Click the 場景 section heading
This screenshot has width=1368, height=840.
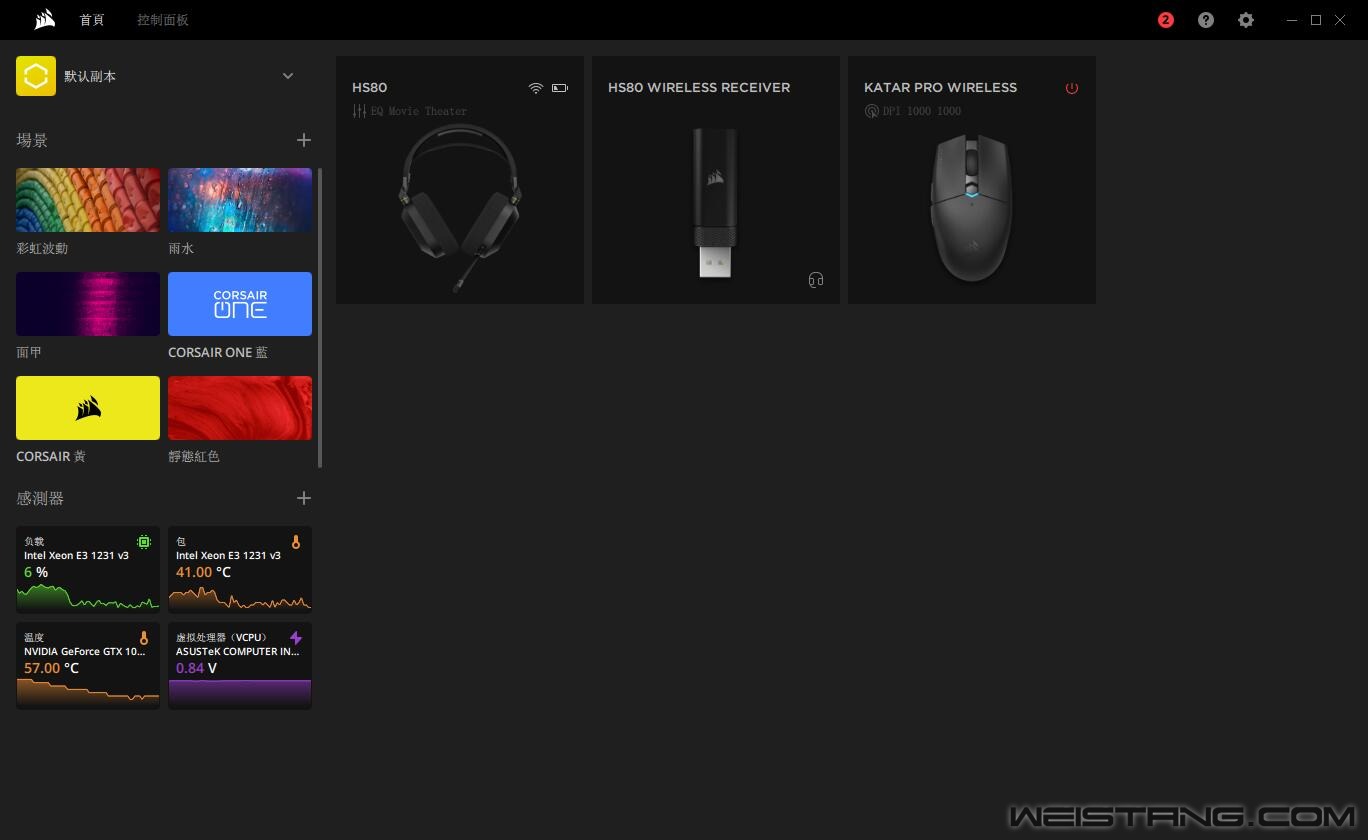(32, 140)
